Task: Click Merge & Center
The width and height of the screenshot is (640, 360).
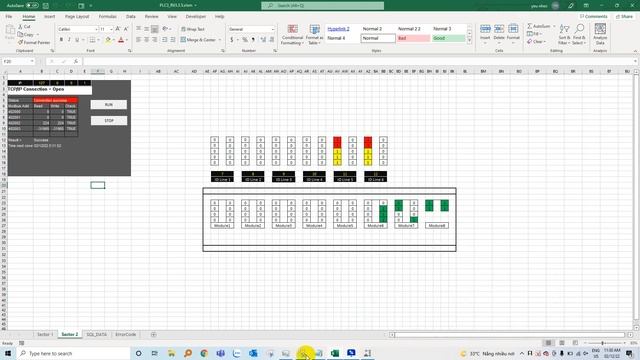Action: [x=198, y=40]
